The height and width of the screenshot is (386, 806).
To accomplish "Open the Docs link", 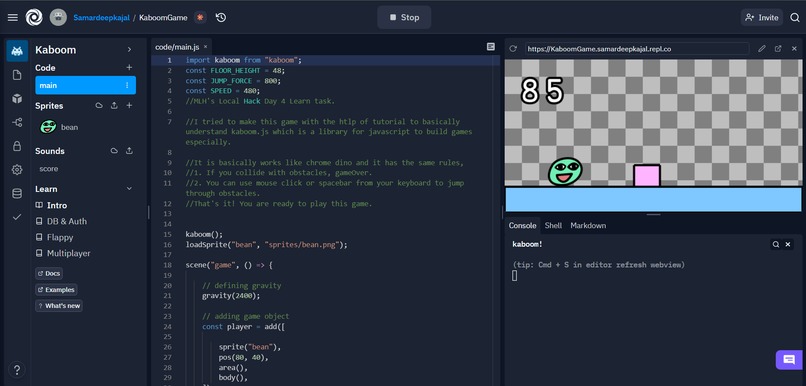I will click(49, 273).
